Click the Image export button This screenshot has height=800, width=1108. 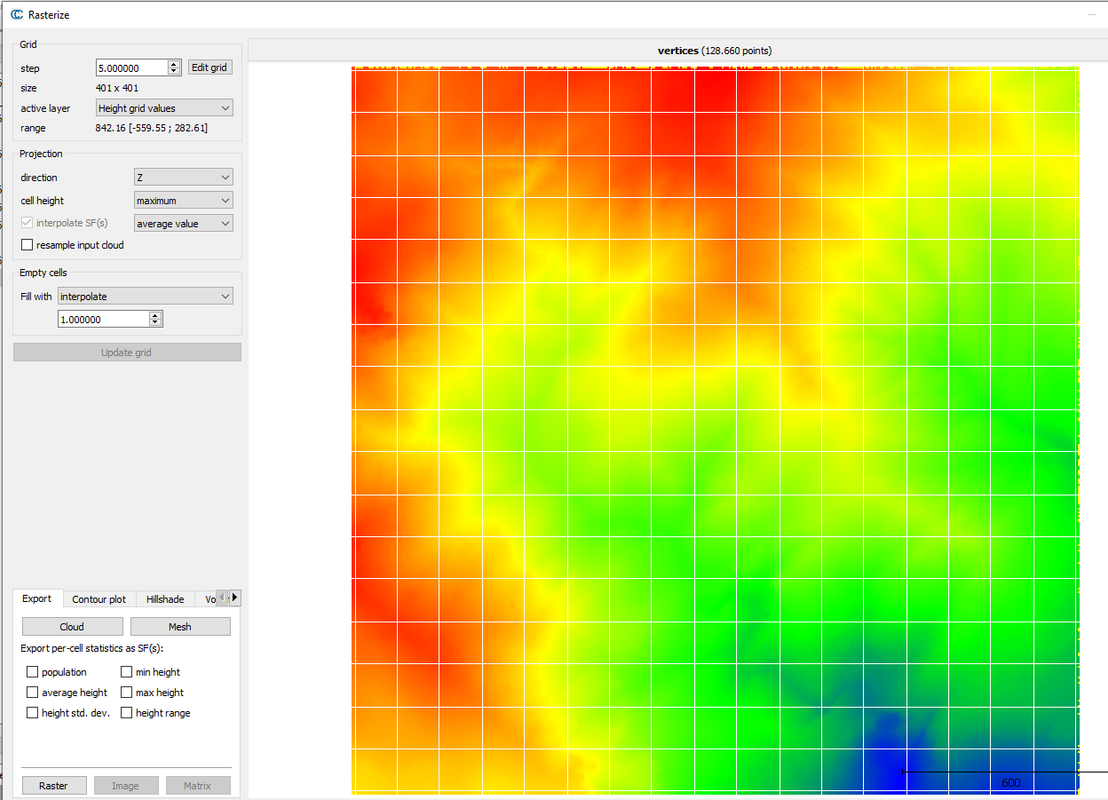[x=125, y=786]
